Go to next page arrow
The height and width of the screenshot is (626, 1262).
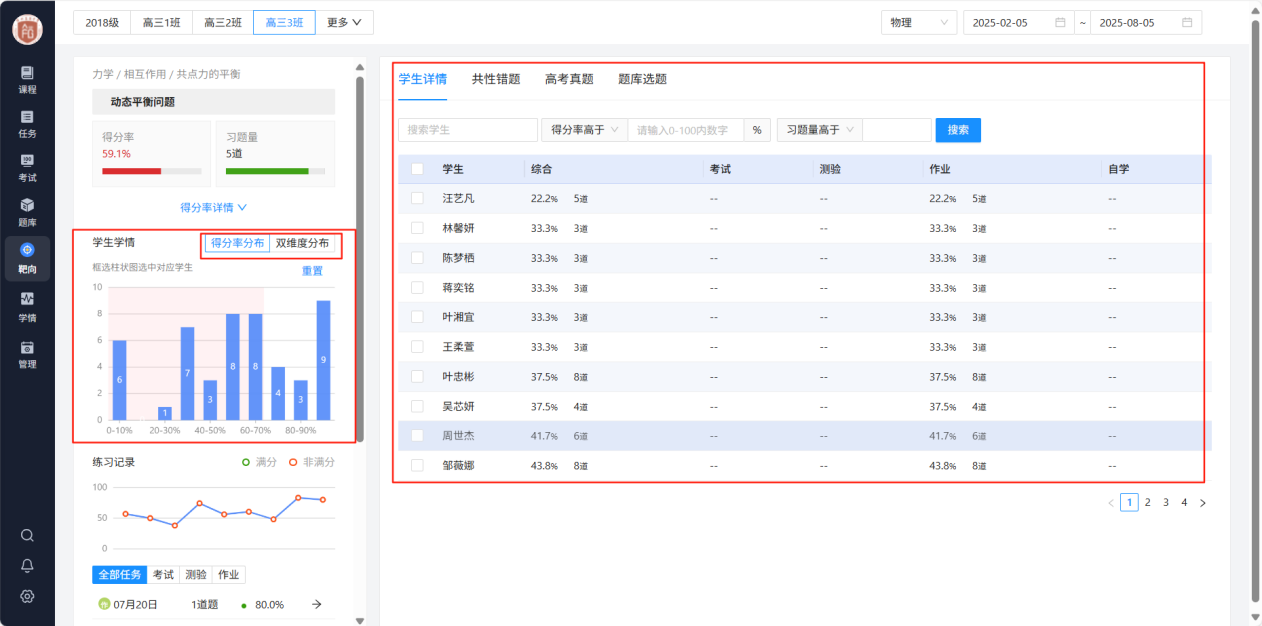tap(1203, 503)
